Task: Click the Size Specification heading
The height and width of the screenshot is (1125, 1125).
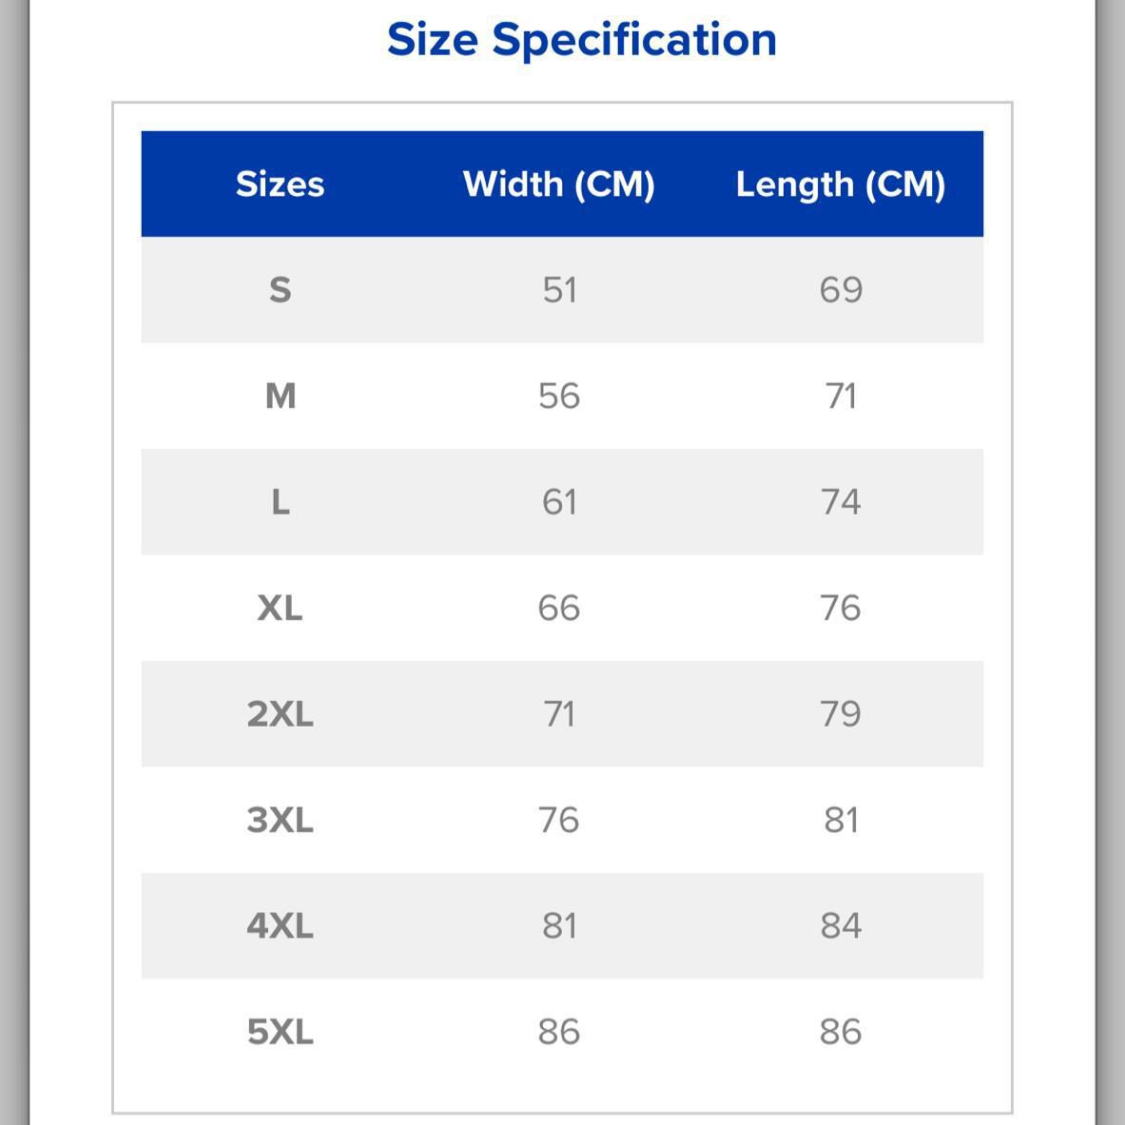Action: coord(581,40)
